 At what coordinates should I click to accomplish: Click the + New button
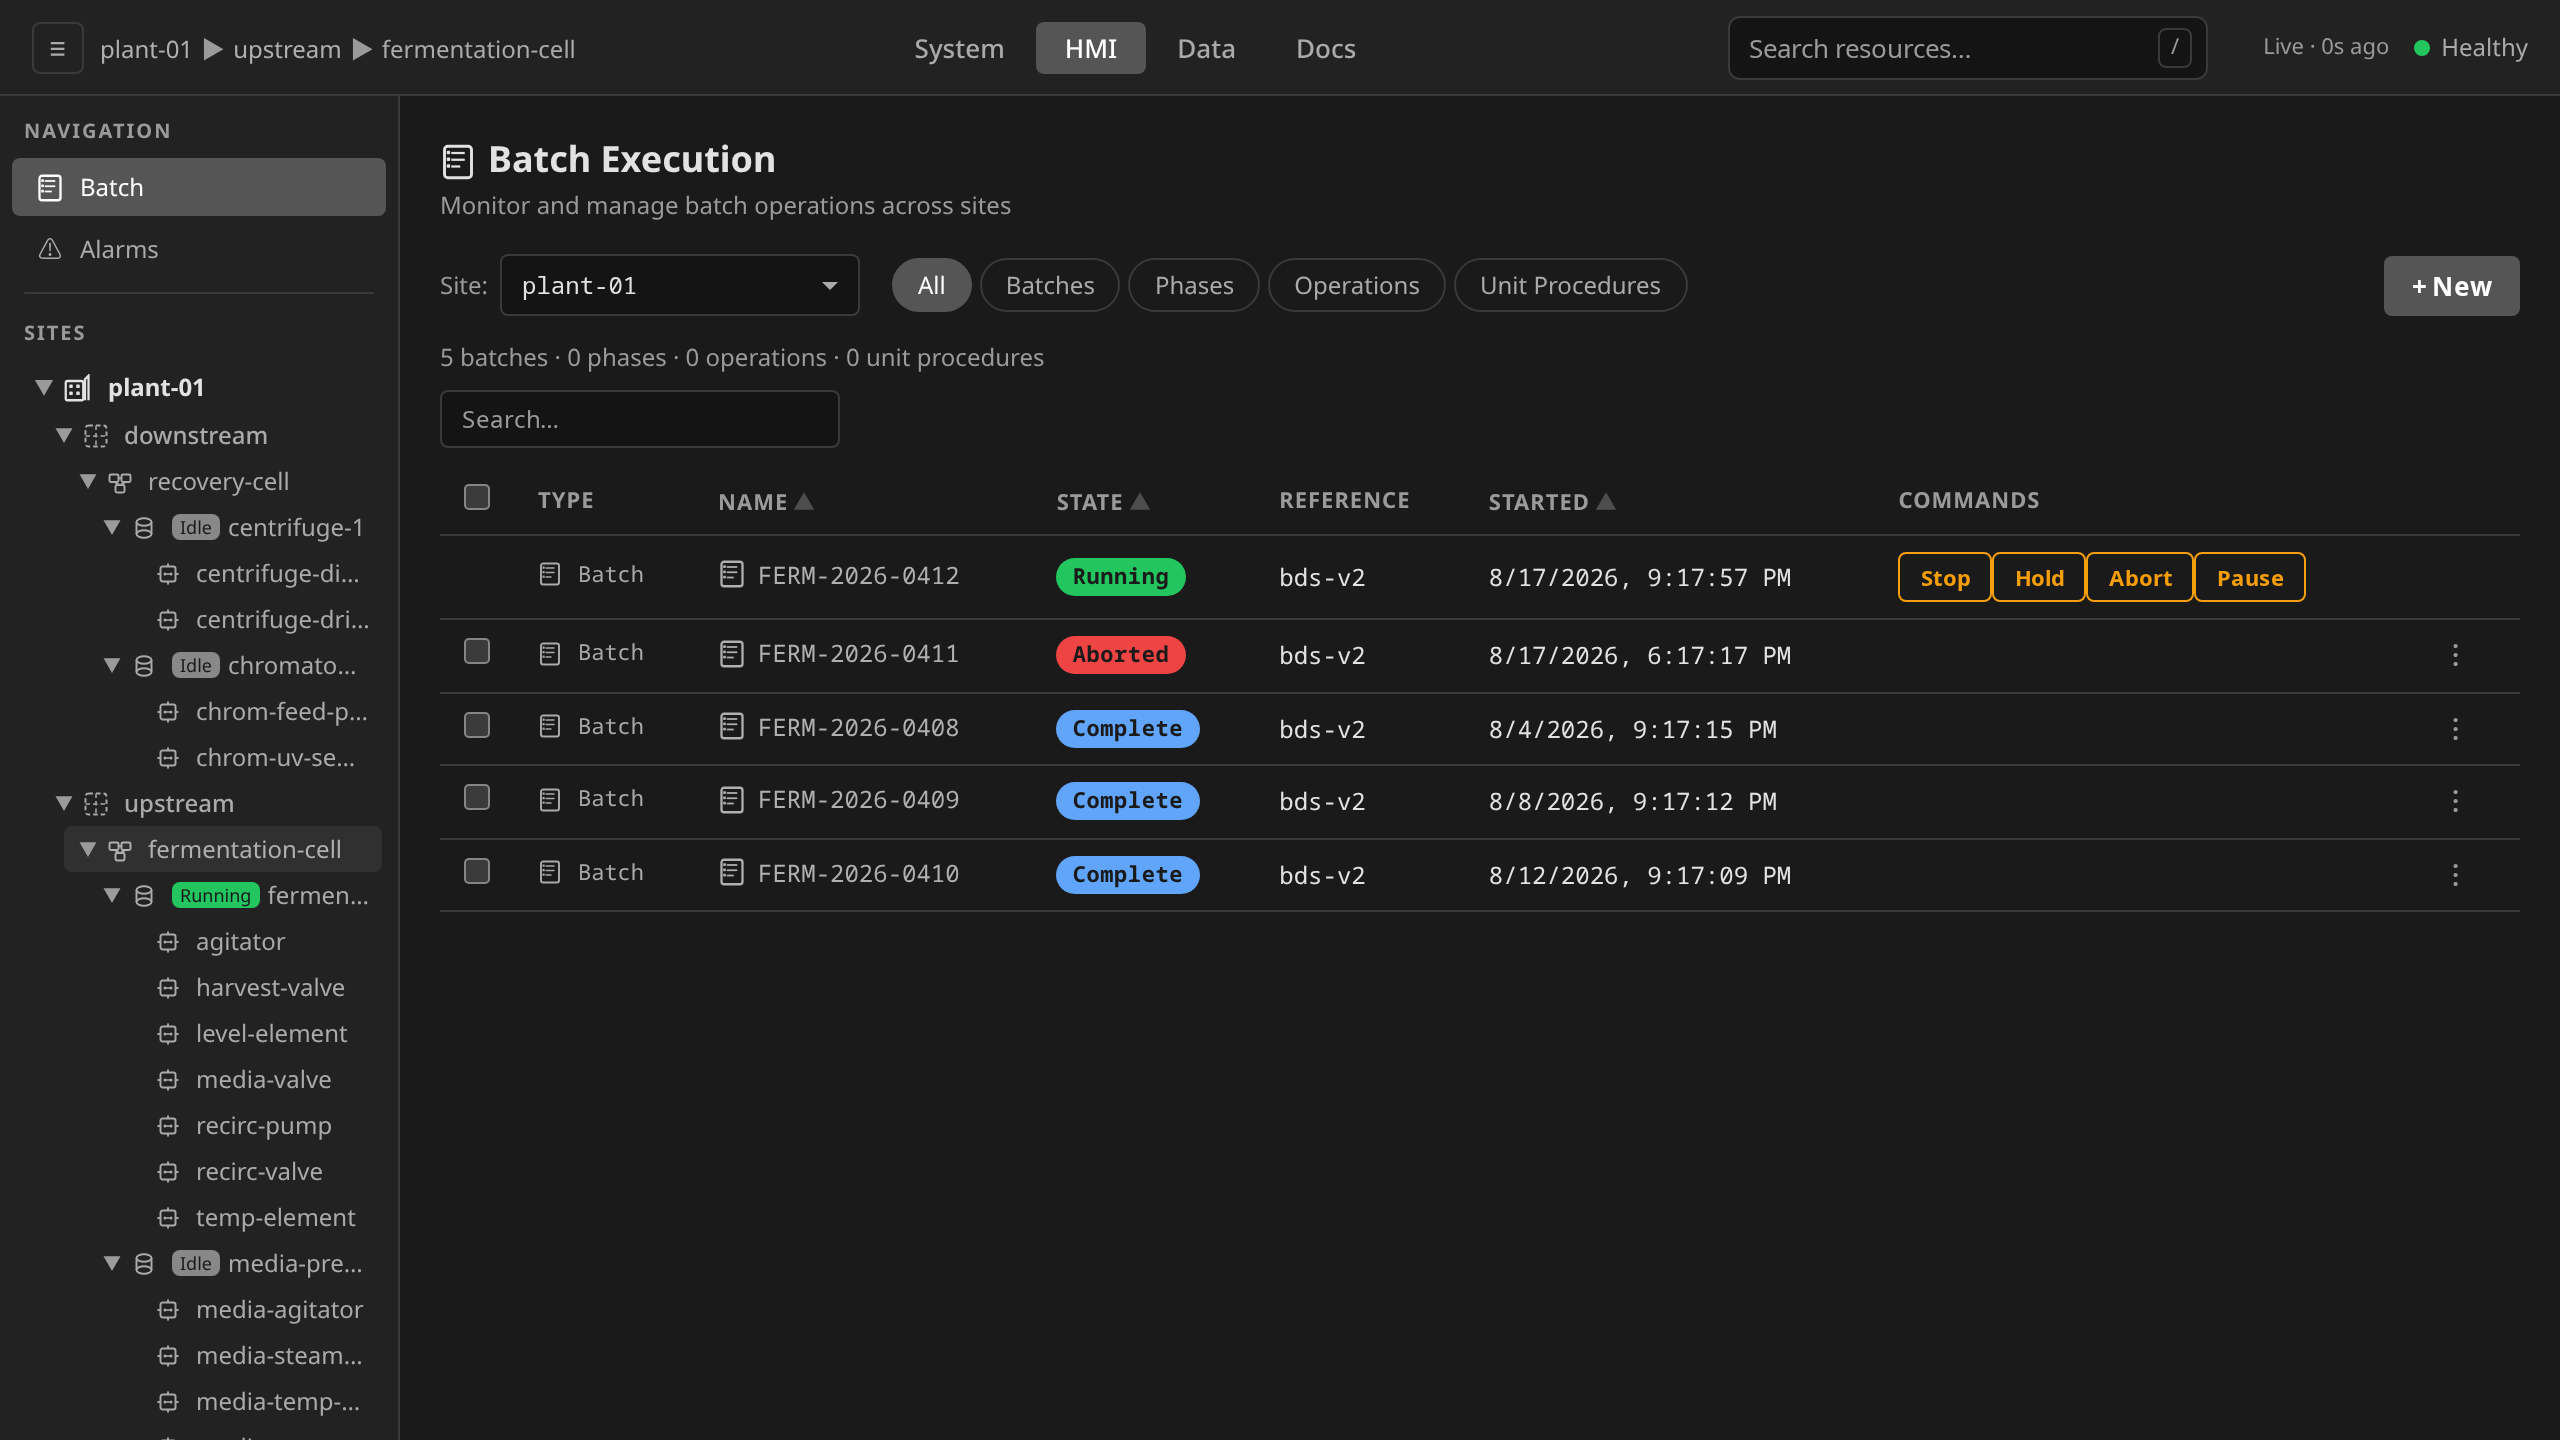[2451, 286]
